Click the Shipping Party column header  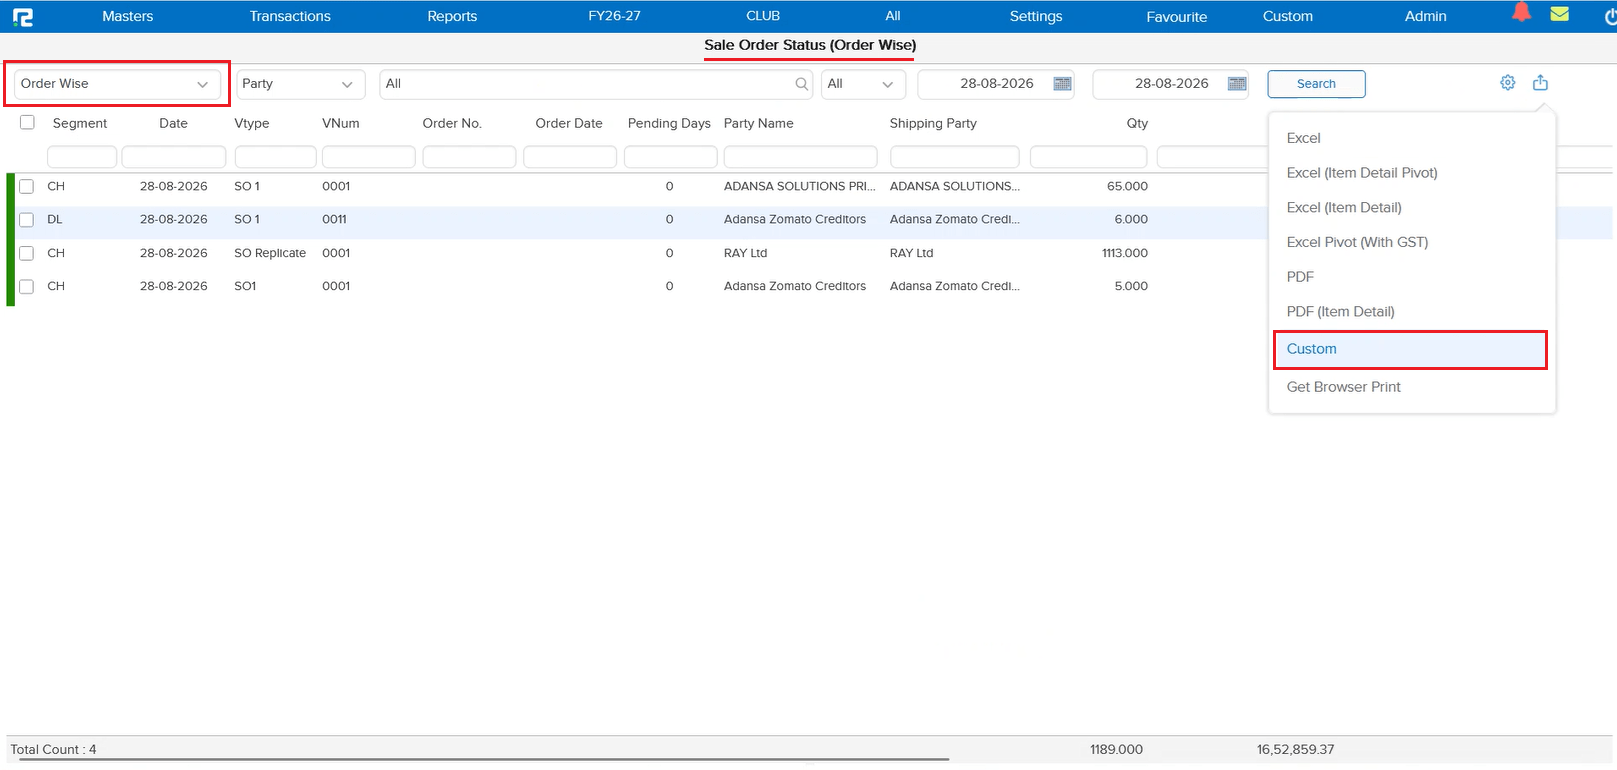click(x=933, y=123)
